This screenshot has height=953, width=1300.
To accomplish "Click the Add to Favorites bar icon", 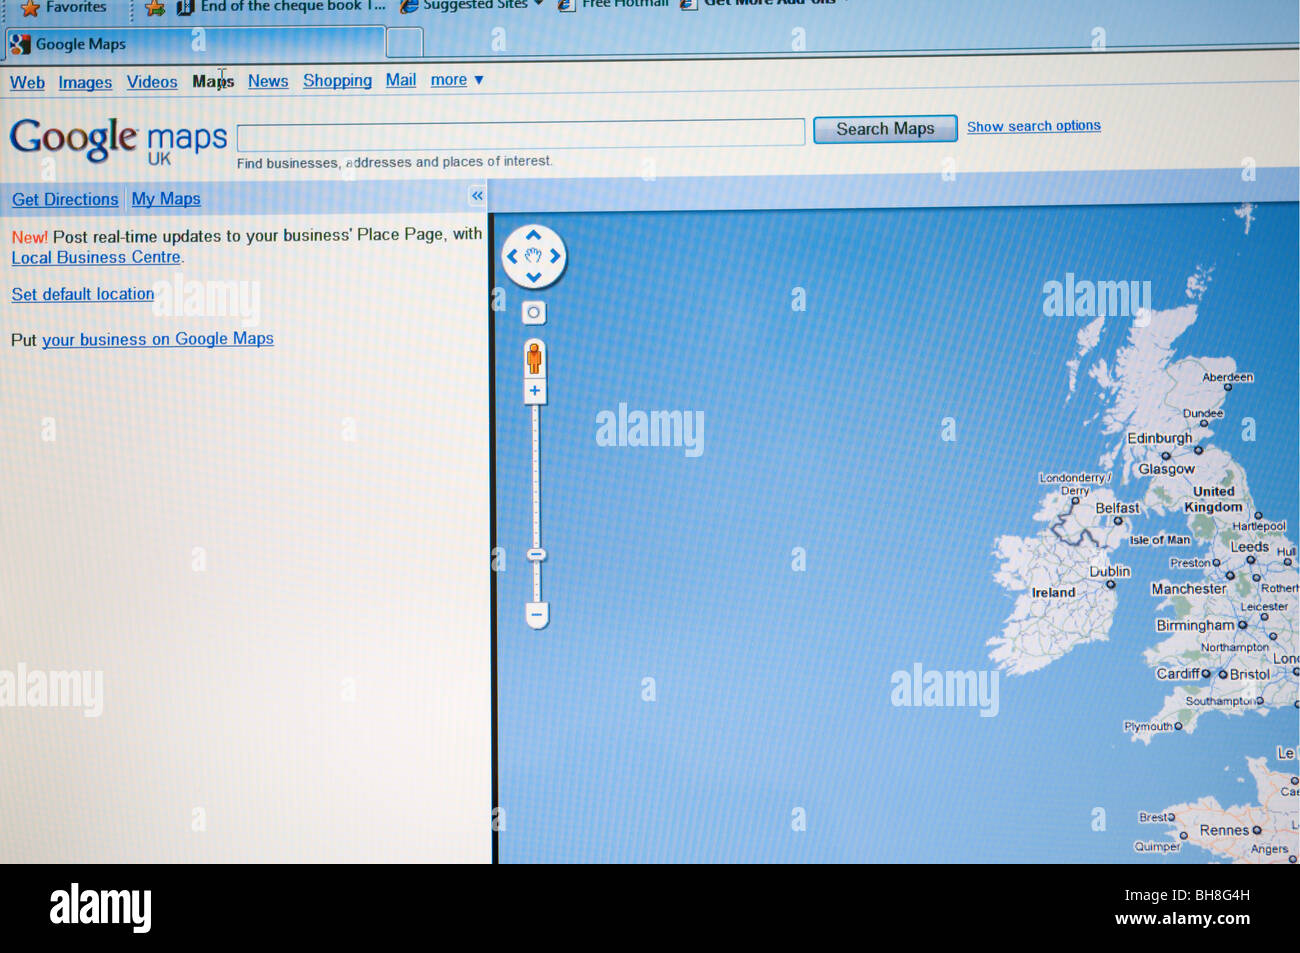I will point(154,8).
